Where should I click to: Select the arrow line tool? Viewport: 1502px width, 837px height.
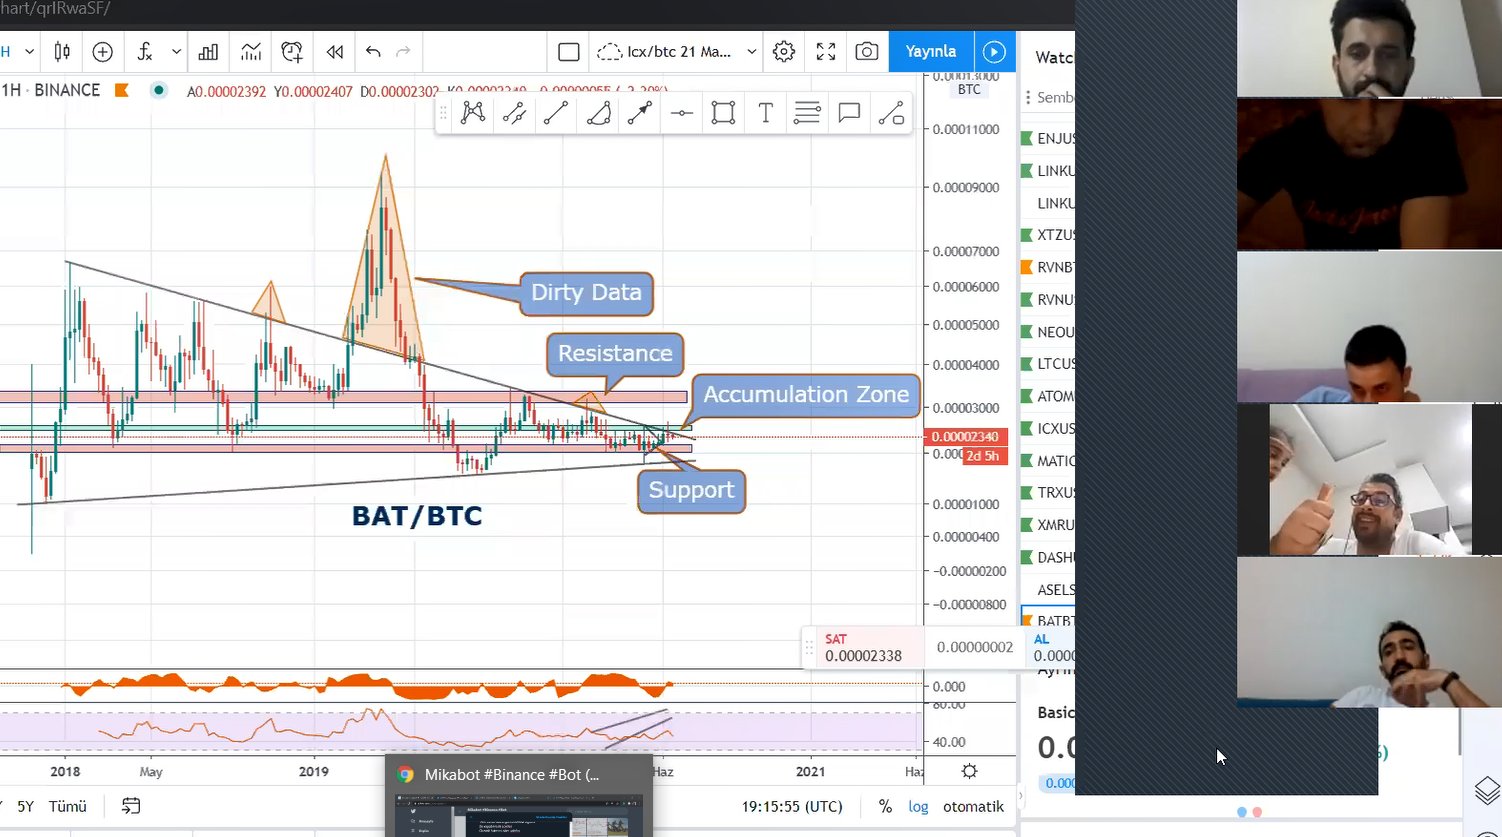click(x=640, y=113)
